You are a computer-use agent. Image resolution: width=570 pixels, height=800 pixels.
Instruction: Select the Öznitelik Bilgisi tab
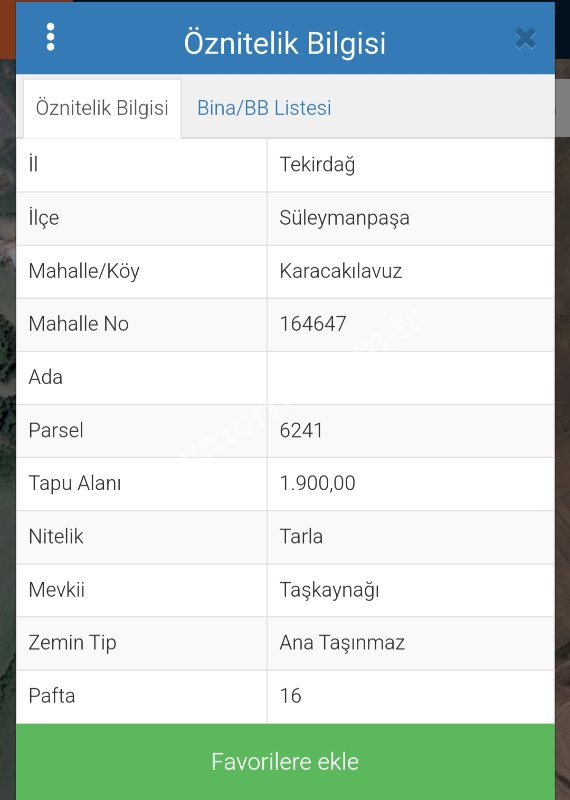click(102, 108)
